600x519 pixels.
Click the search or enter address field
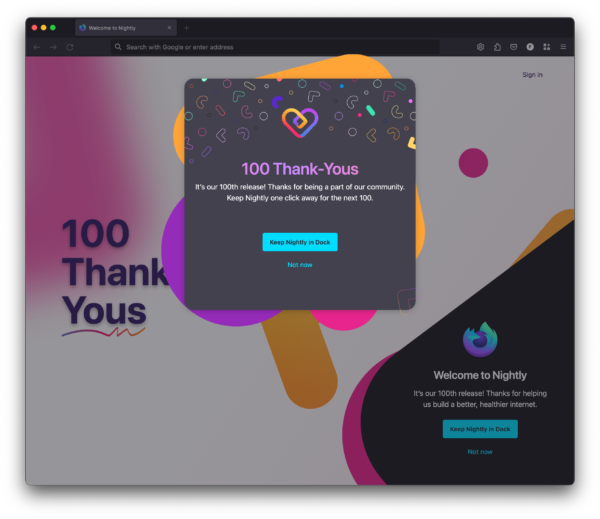pos(275,47)
